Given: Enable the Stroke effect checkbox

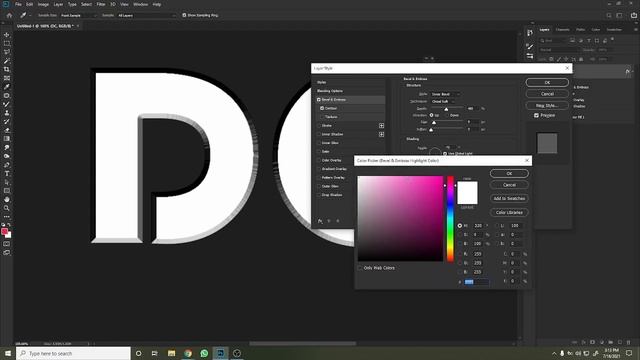Looking at the screenshot, I should coord(319,126).
